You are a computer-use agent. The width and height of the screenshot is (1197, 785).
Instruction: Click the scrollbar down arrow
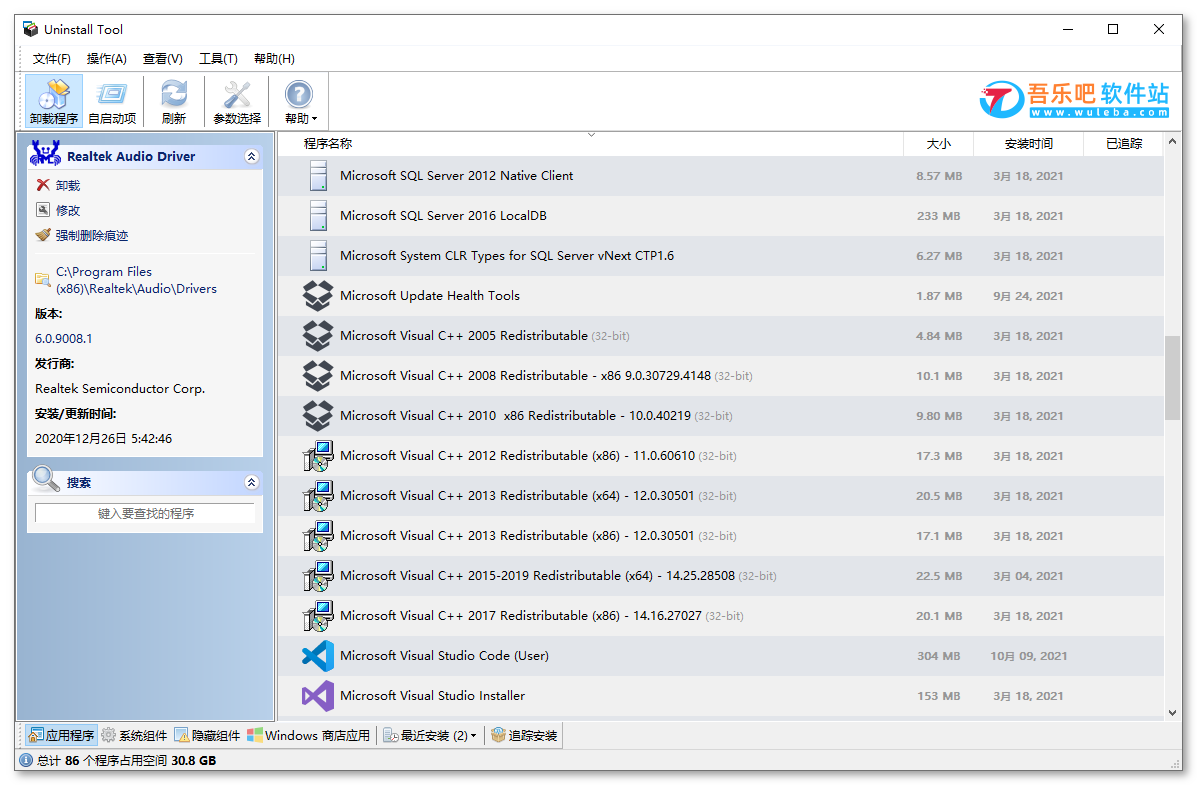[1173, 712]
